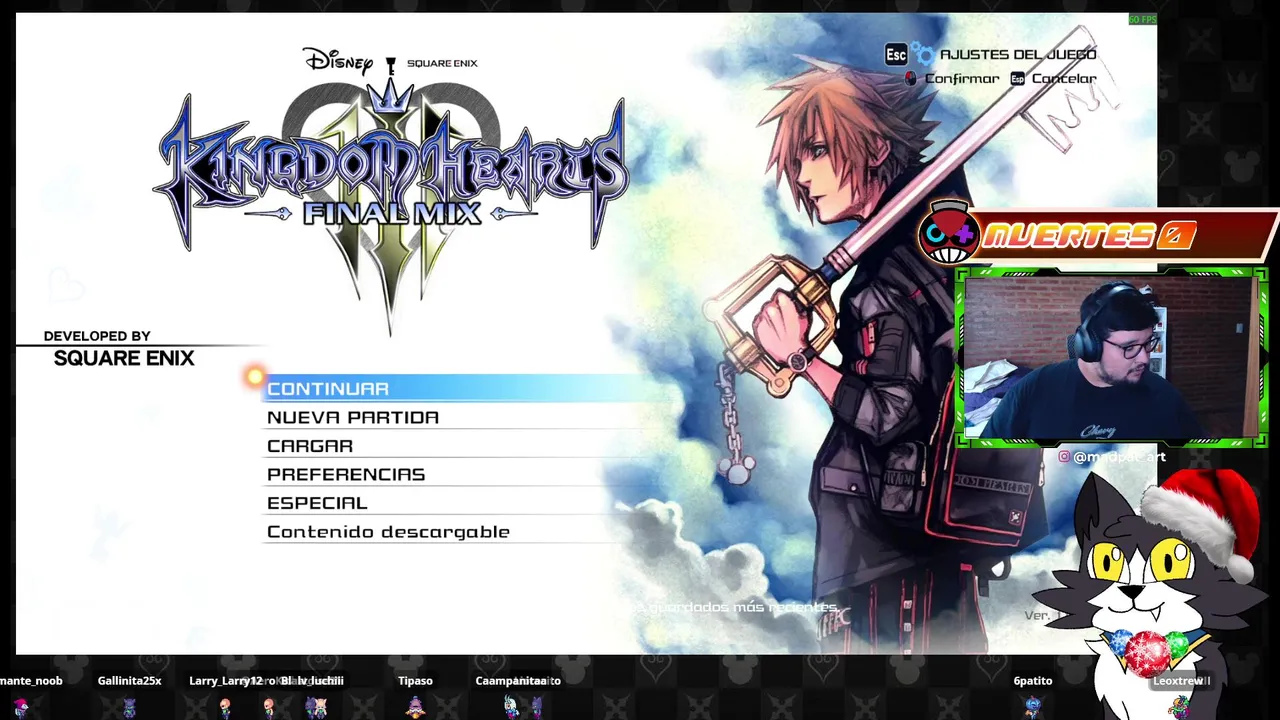The height and width of the screenshot is (720, 1280).
Task: Click the Esc key icon
Action: click(896, 54)
